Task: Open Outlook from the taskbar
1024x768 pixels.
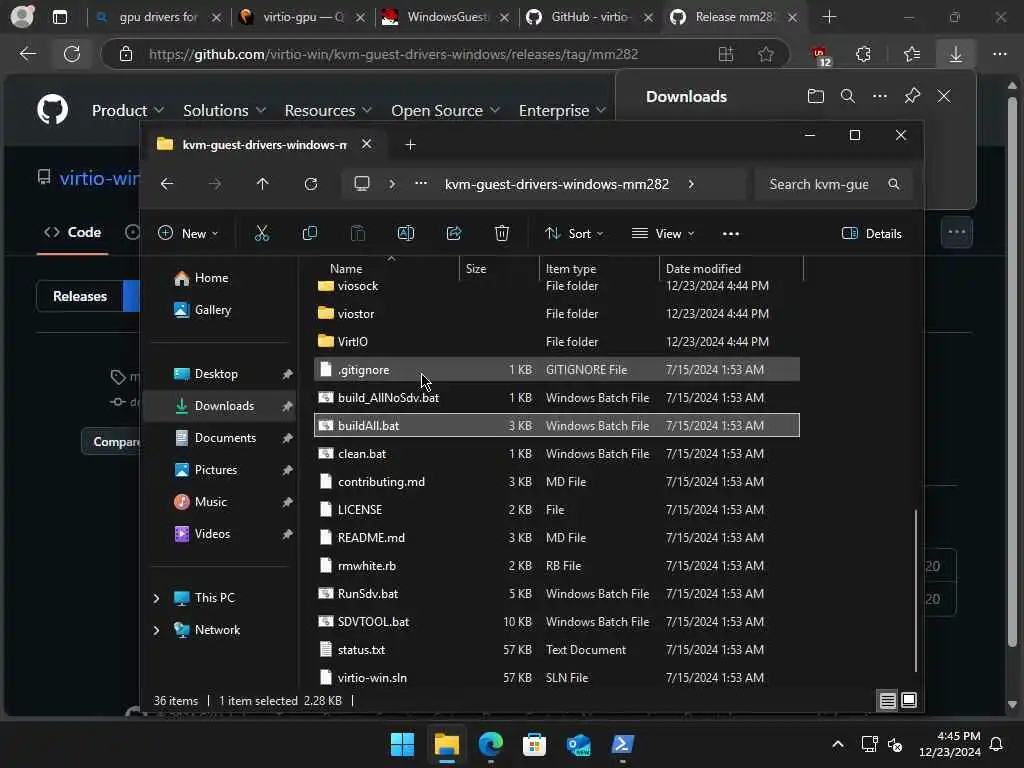Action: click(x=579, y=744)
